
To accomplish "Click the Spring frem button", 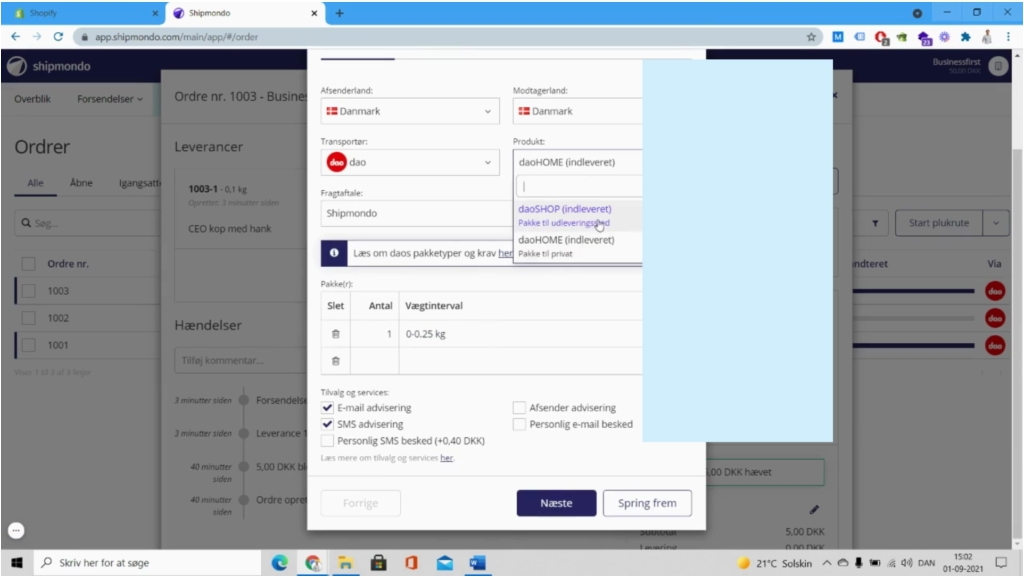I will click(647, 503).
